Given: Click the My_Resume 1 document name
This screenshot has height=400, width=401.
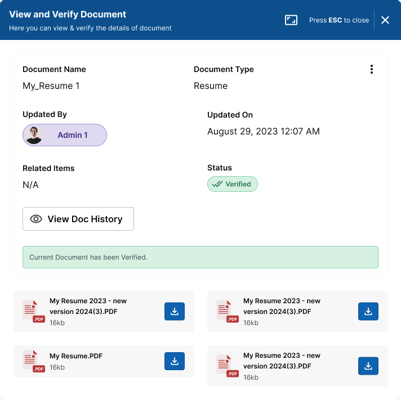Looking at the screenshot, I should pos(51,86).
